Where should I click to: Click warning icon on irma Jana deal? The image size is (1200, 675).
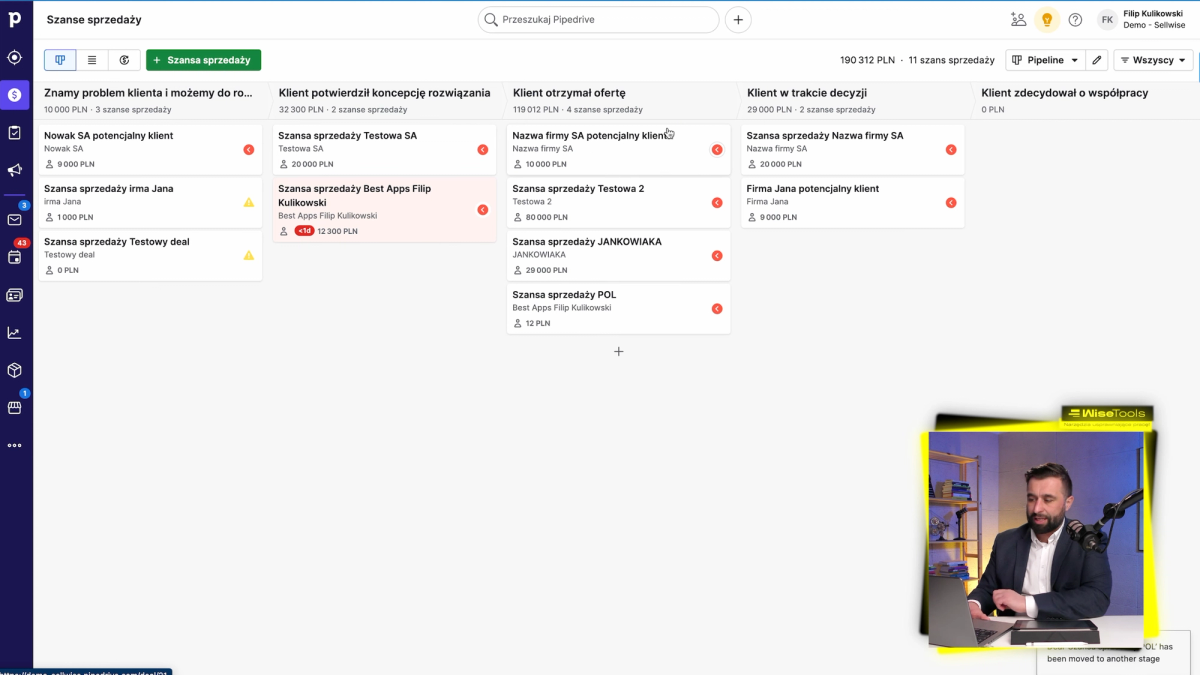(249, 202)
